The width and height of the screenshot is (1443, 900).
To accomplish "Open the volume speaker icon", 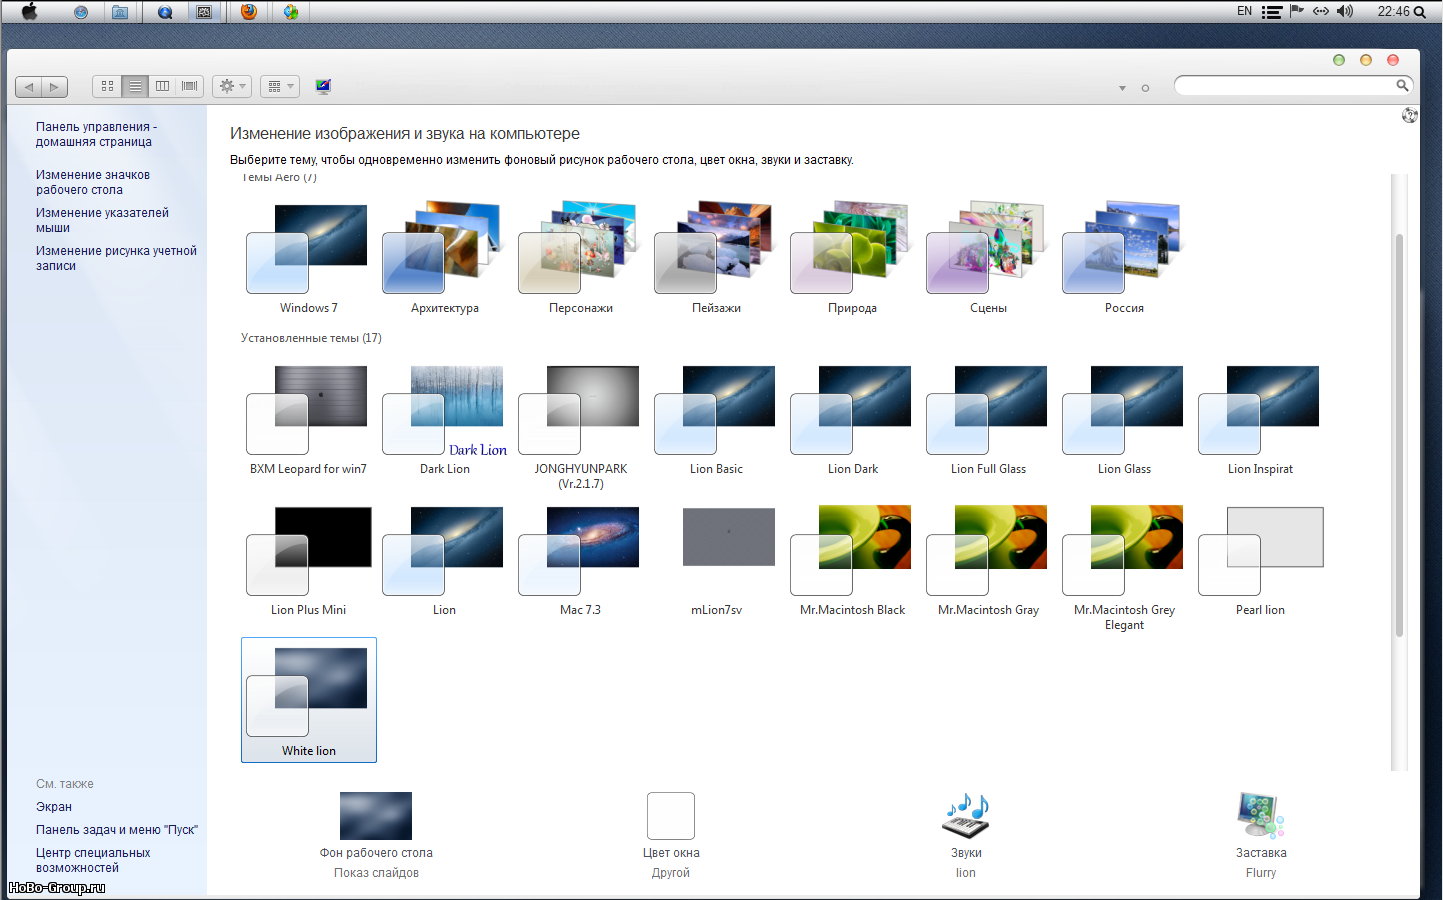I will pos(1345,12).
